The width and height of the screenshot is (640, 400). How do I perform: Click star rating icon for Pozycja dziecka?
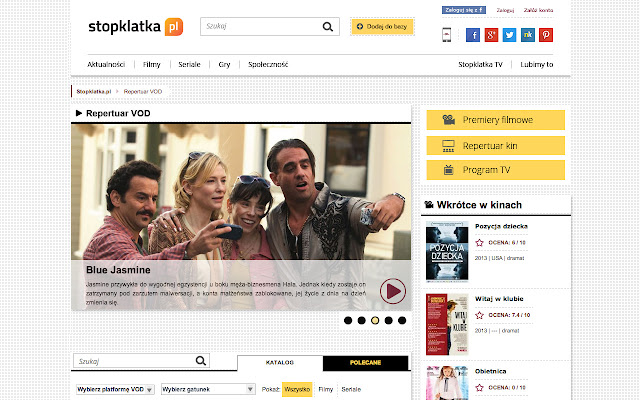(480, 243)
